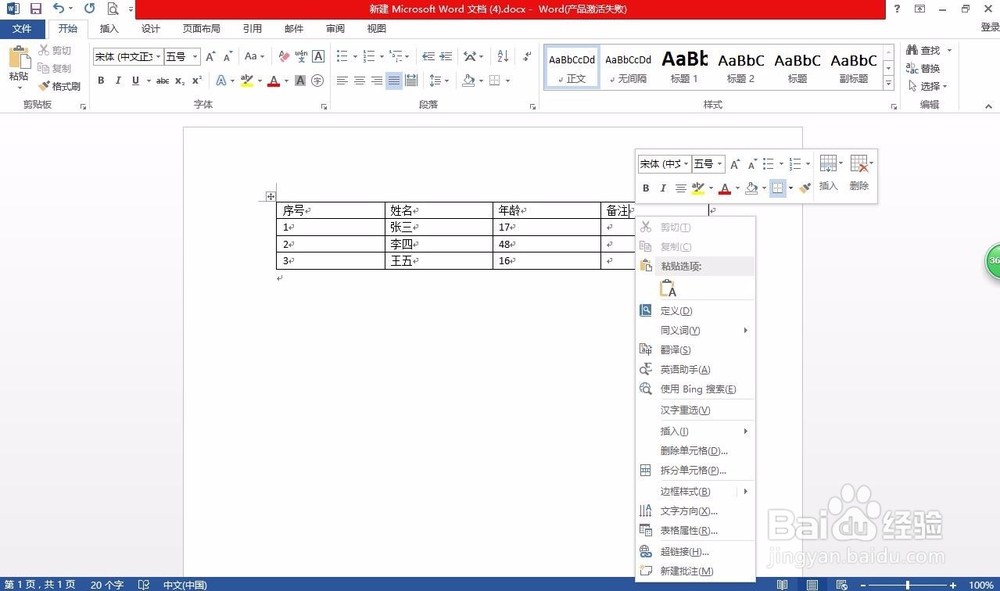Screen dimensions: 1000x591
Task: Click Clear Formatting eraser icon in ribbon
Action: coord(284,57)
